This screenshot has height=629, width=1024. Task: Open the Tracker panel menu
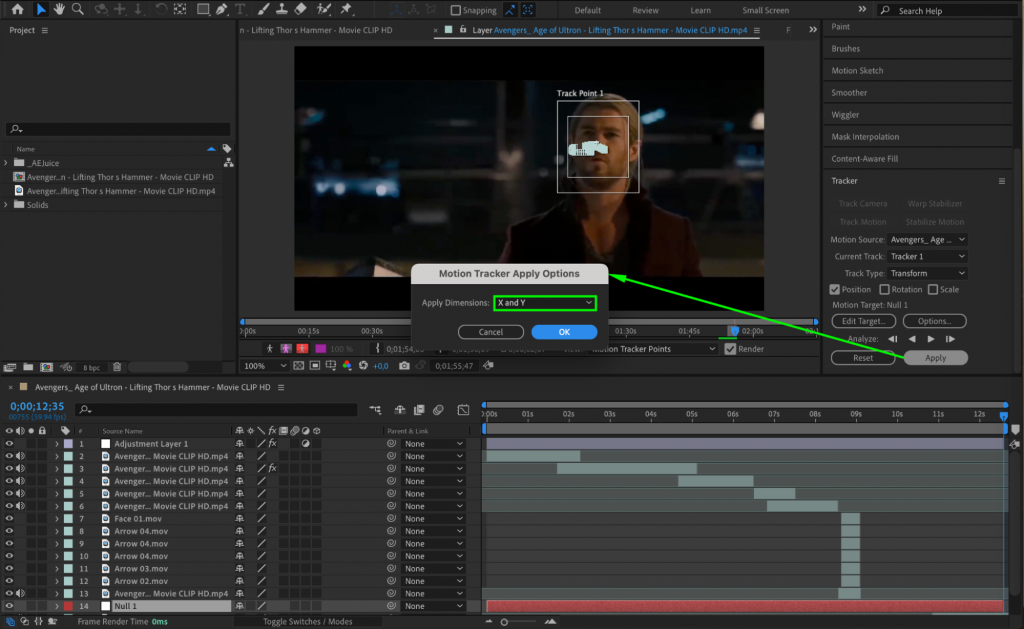(1001, 181)
